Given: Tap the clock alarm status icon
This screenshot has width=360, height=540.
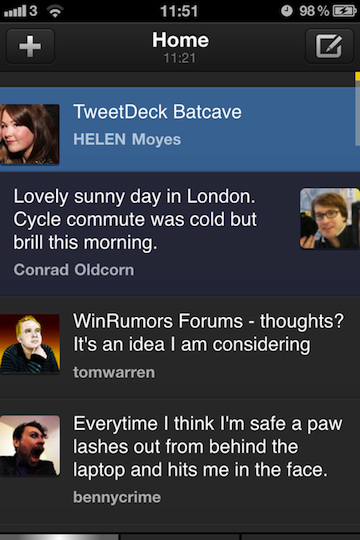Looking at the screenshot, I should [287, 11].
